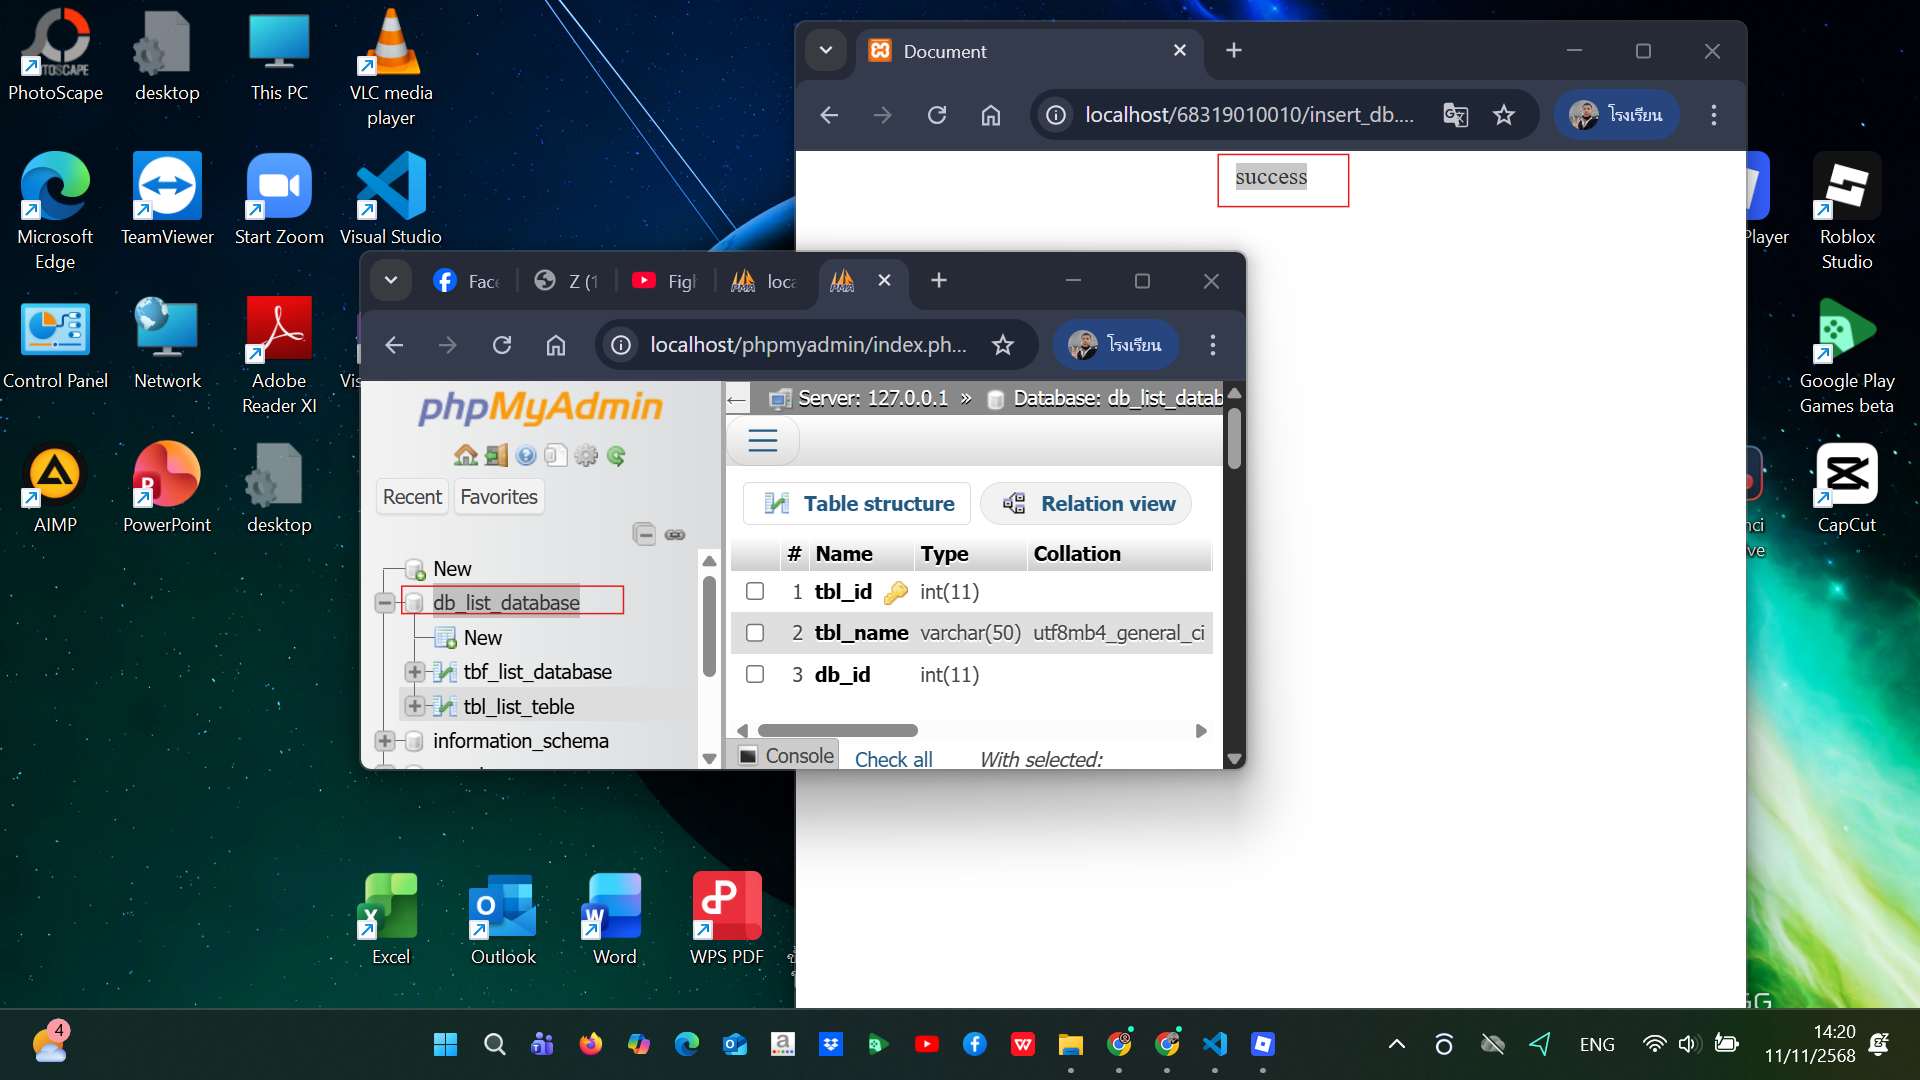Click the Check all link

point(893,759)
